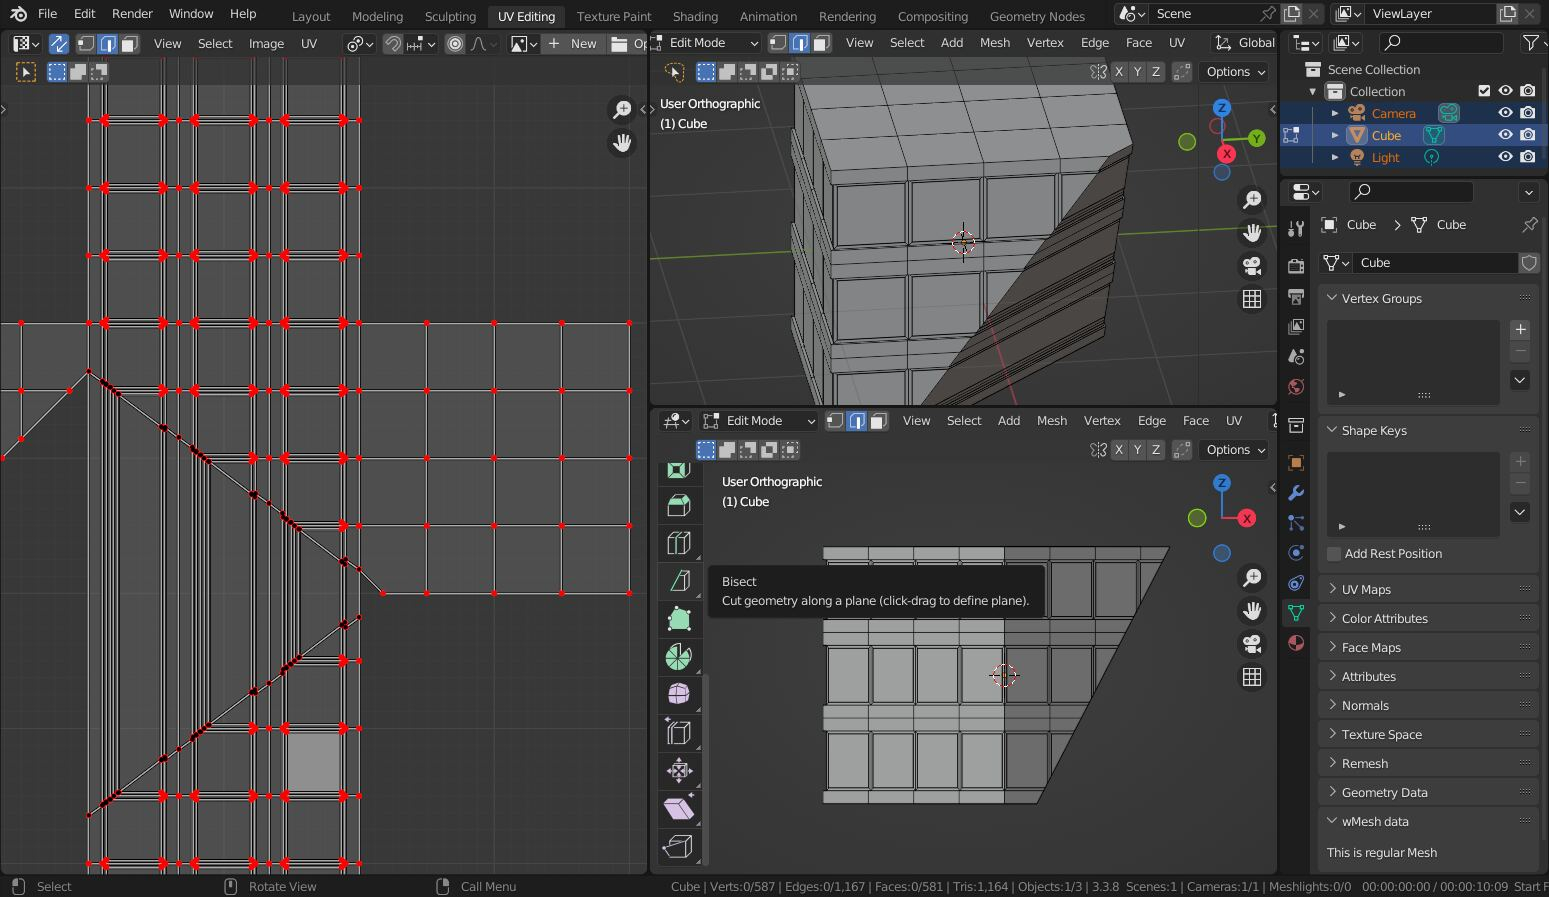1549x897 pixels.
Task: Select the Shrink/Fatten tool
Action: pyautogui.click(x=679, y=770)
